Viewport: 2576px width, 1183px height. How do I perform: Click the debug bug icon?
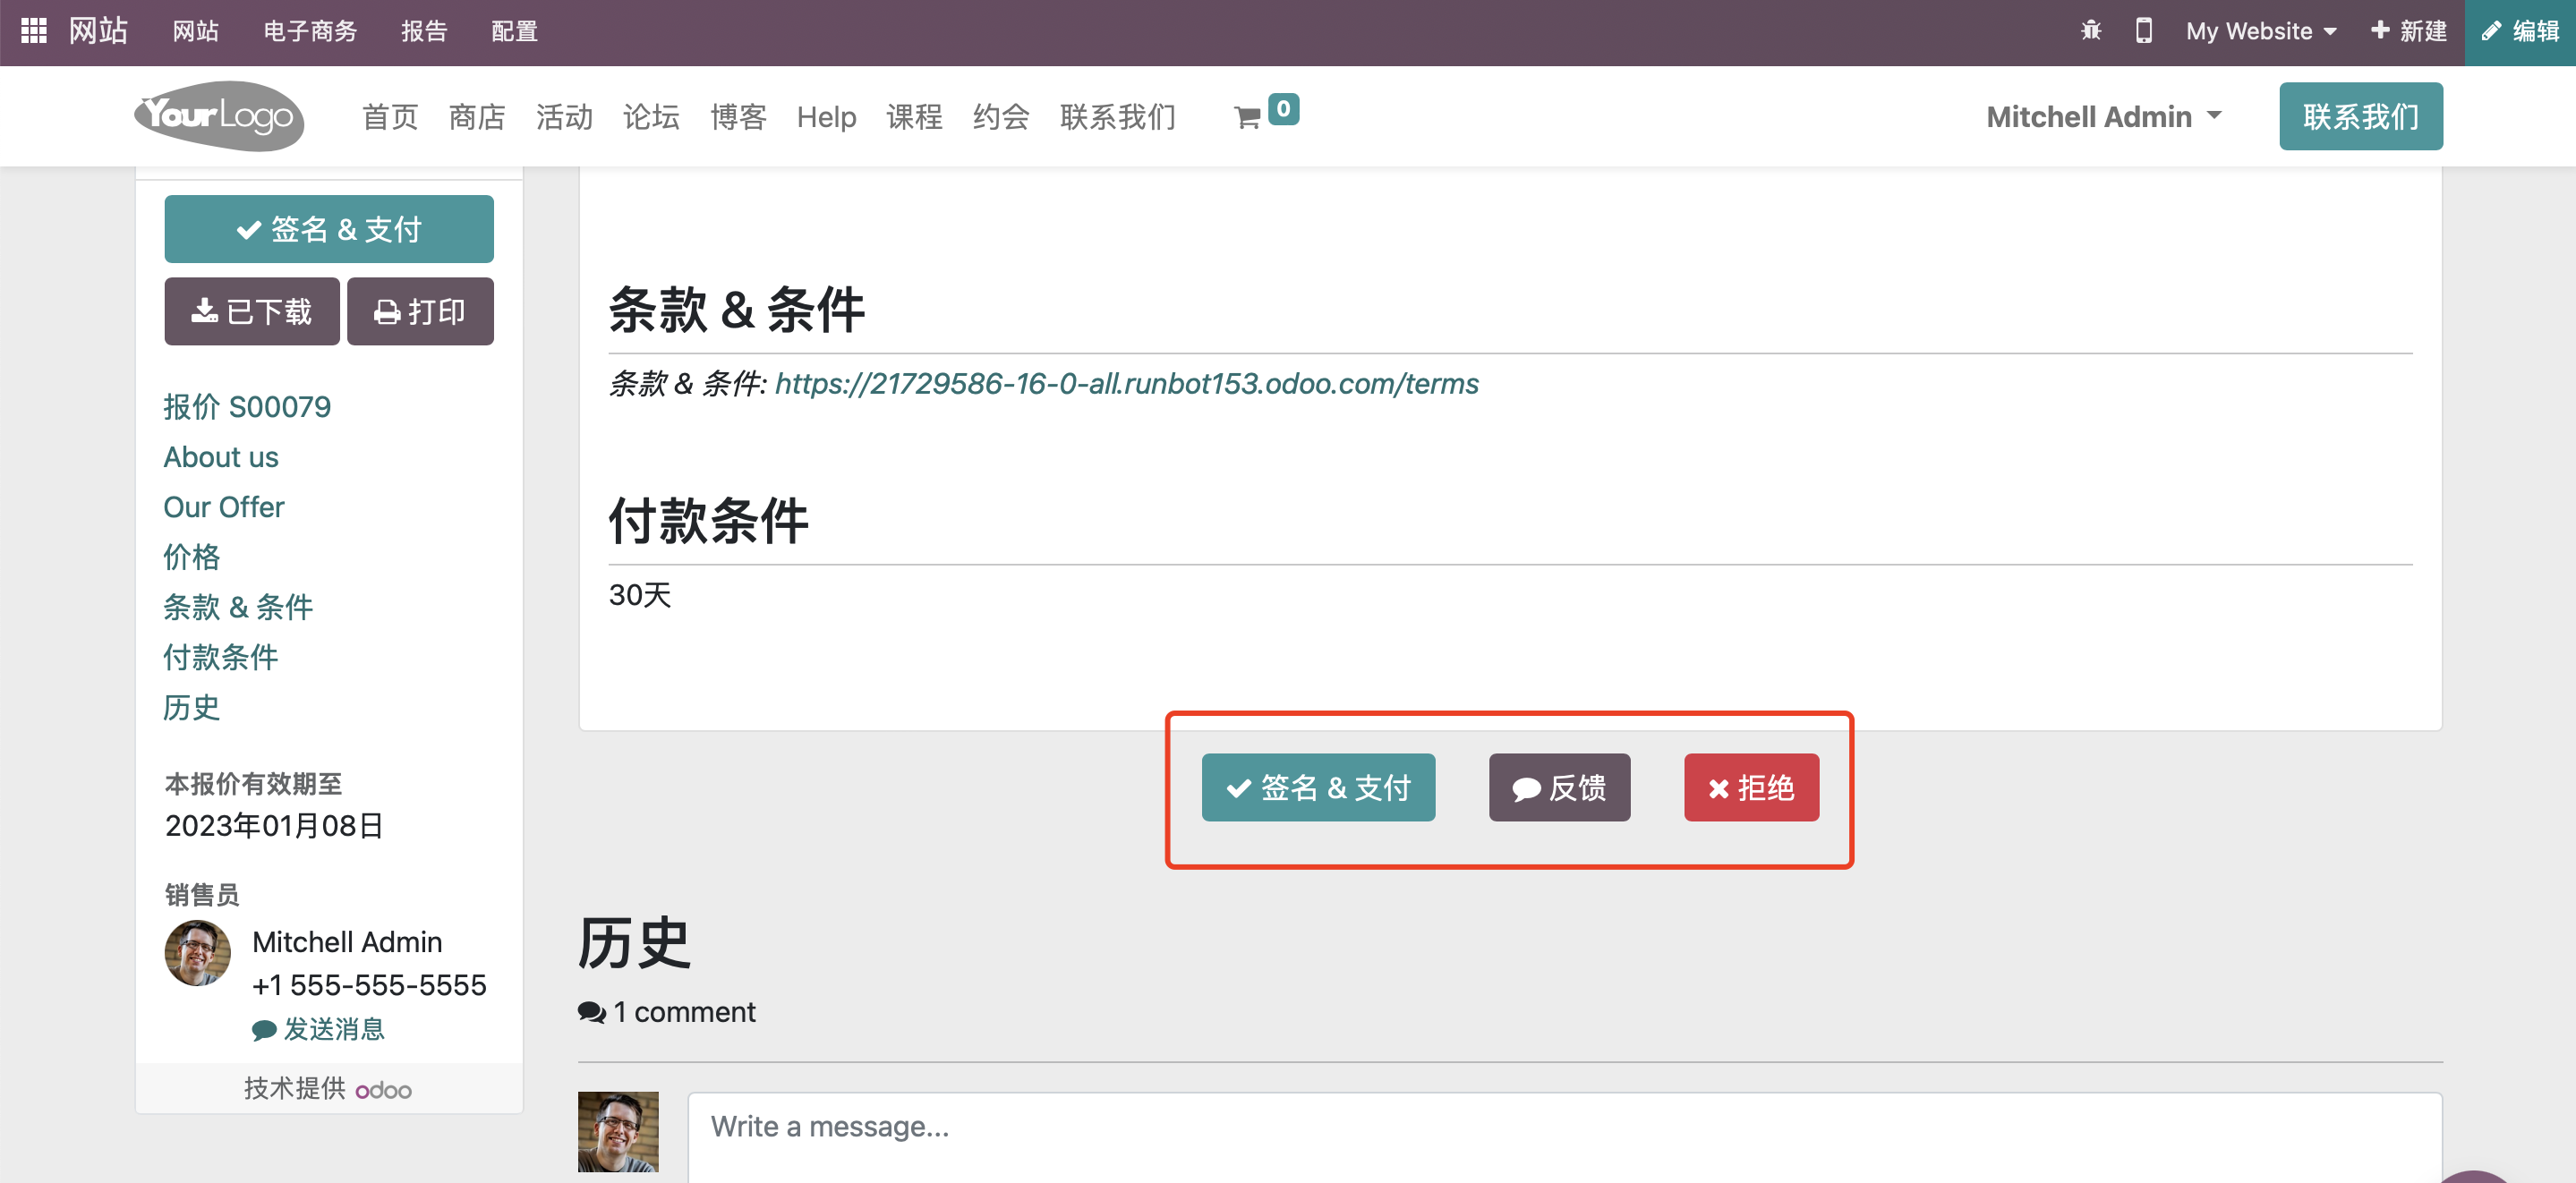click(x=2091, y=31)
